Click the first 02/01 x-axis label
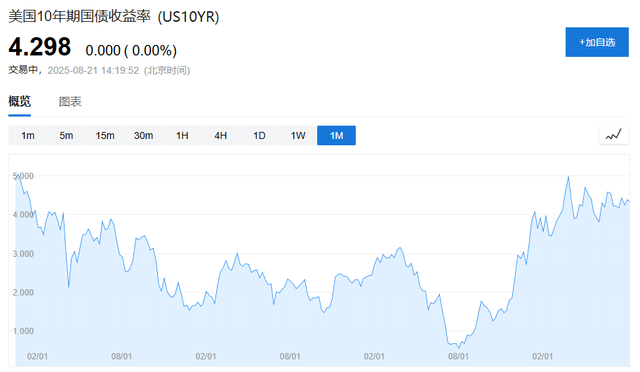Image resolution: width=640 pixels, height=372 pixels. pyautogui.click(x=37, y=356)
